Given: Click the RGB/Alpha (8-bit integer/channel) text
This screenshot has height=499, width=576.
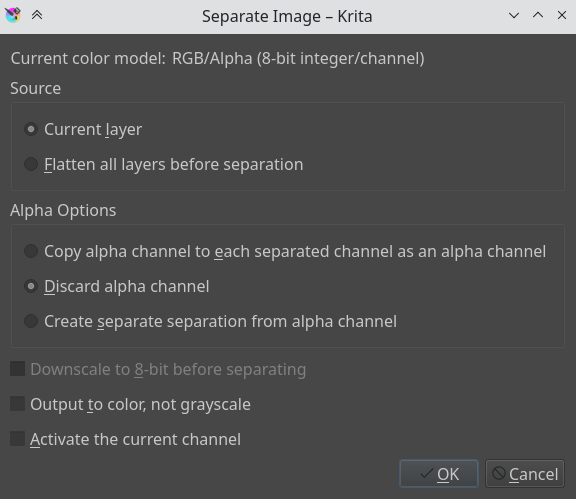Looking at the screenshot, I should [298, 58].
